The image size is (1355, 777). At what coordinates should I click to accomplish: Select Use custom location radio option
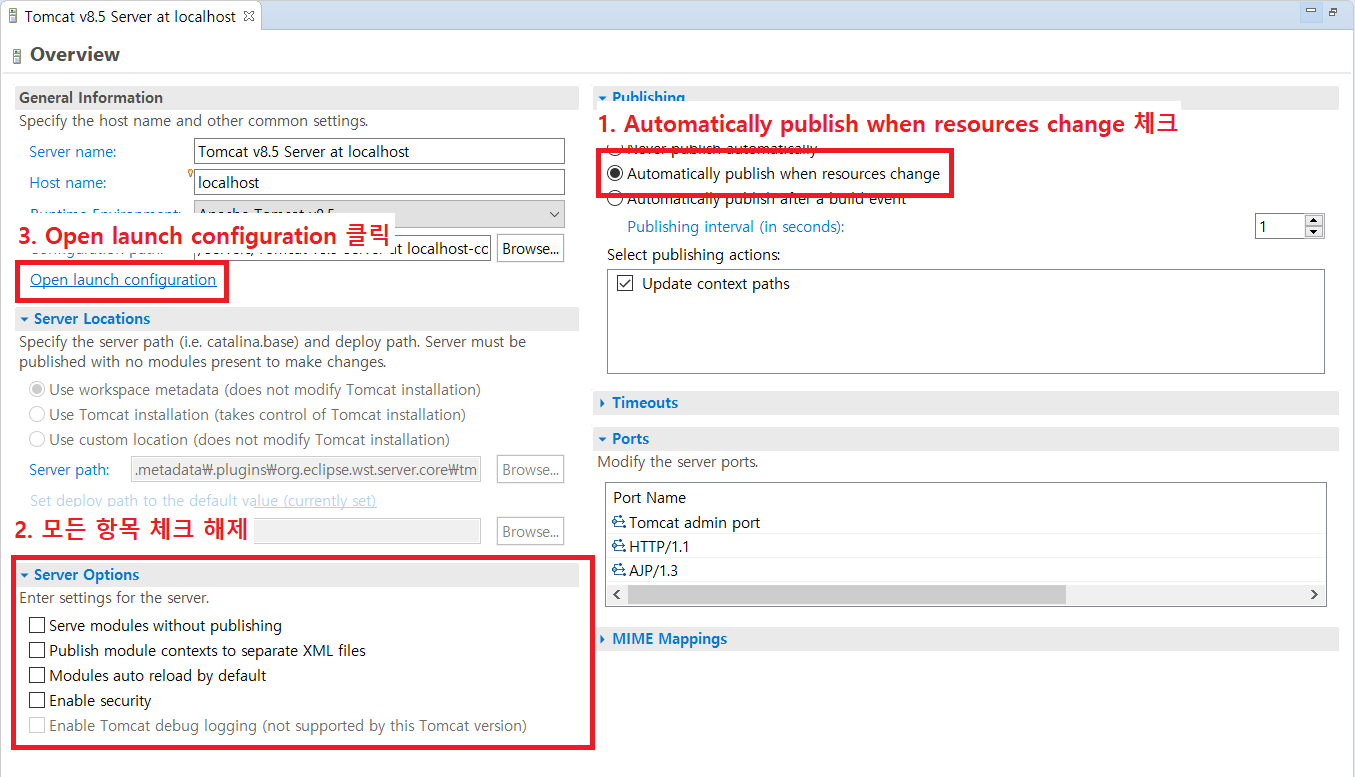37,439
